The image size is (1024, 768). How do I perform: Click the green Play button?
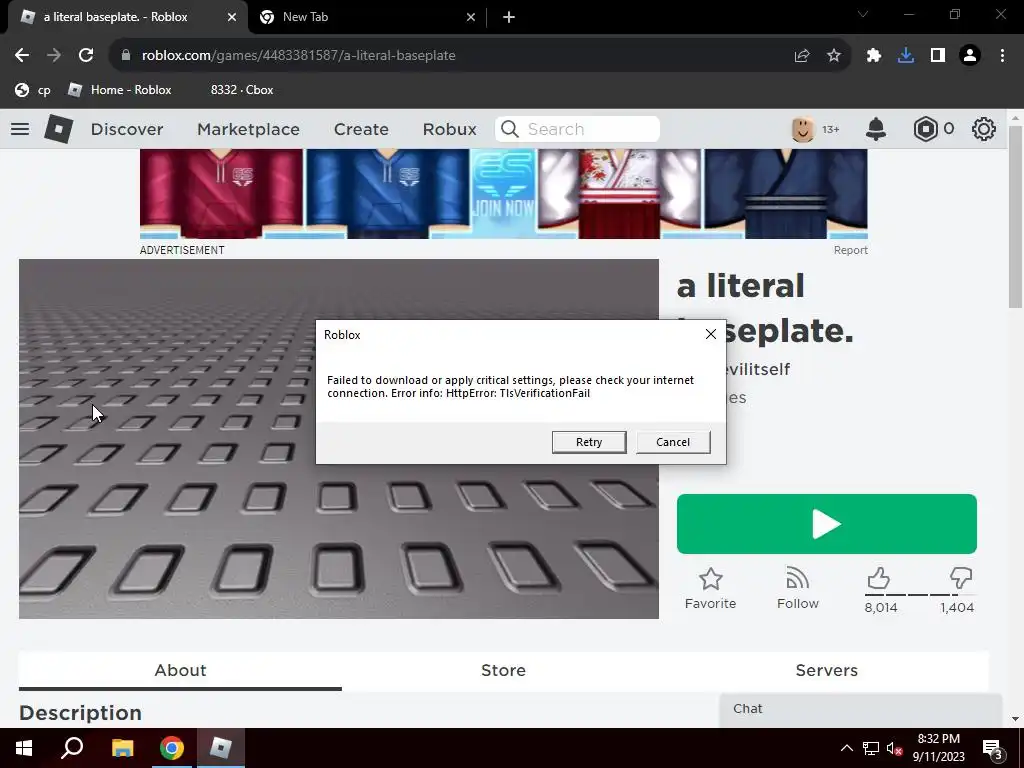(x=827, y=524)
